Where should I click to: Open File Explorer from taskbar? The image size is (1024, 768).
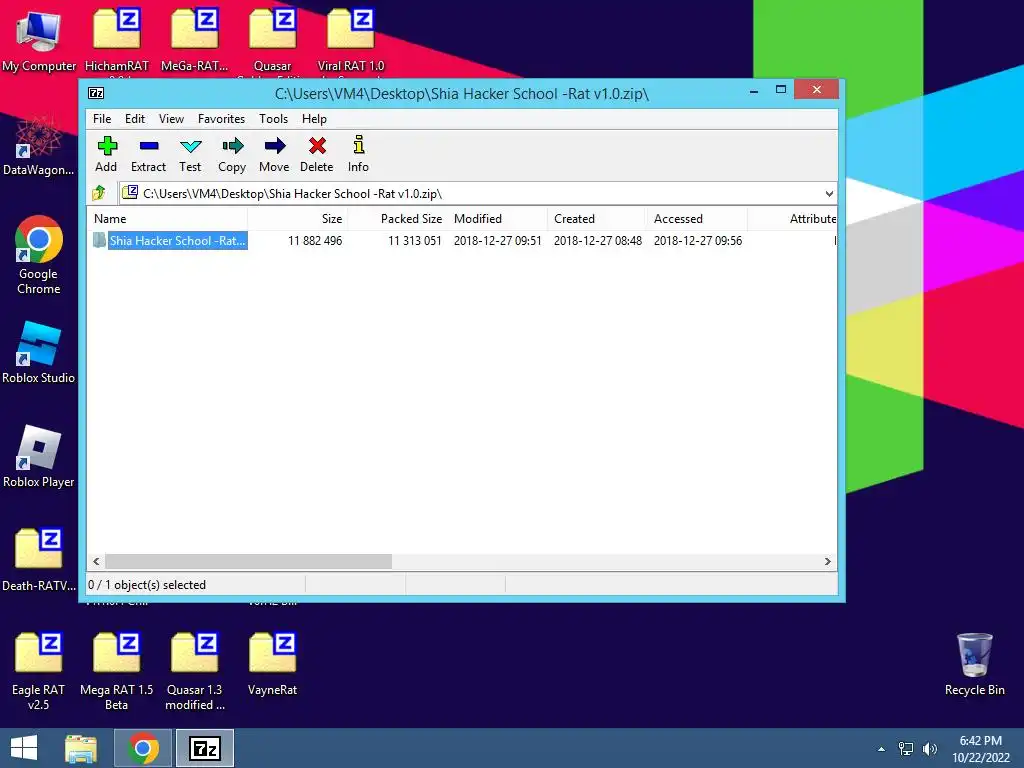pyautogui.click(x=81, y=748)
